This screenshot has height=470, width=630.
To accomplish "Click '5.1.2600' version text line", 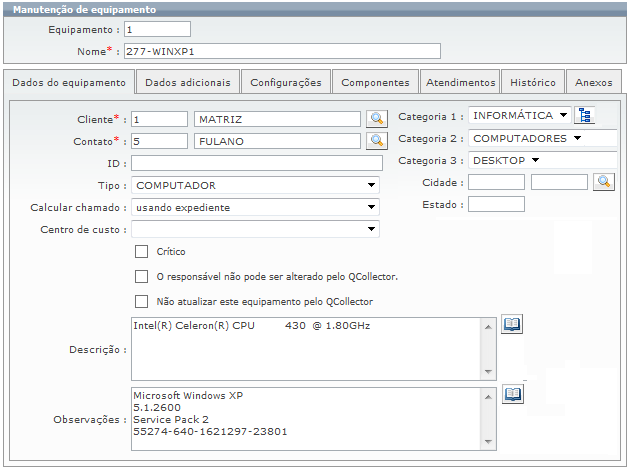I will [x=157, y=407].
